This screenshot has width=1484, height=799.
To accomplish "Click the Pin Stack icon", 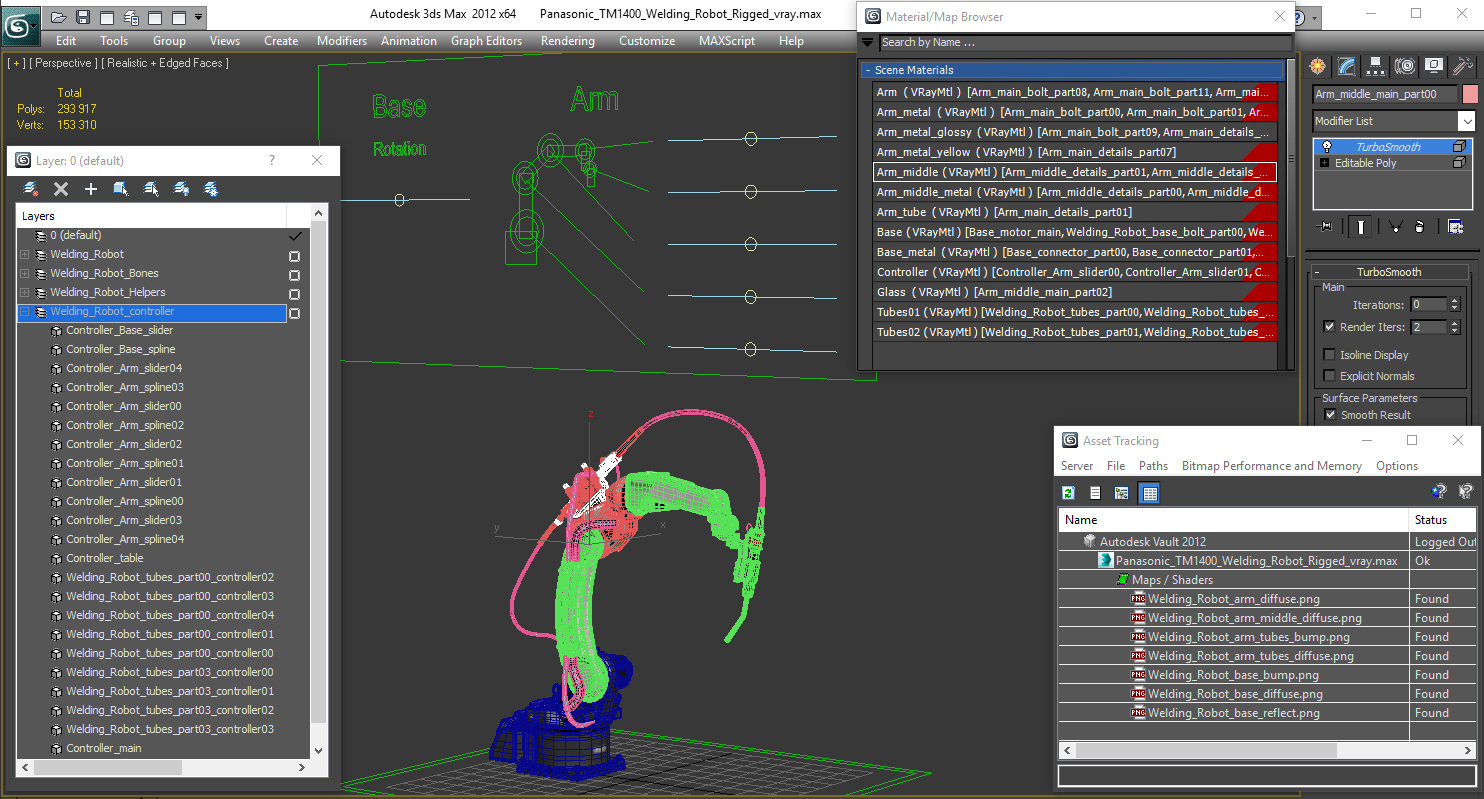I will [x=1326, y=227].
